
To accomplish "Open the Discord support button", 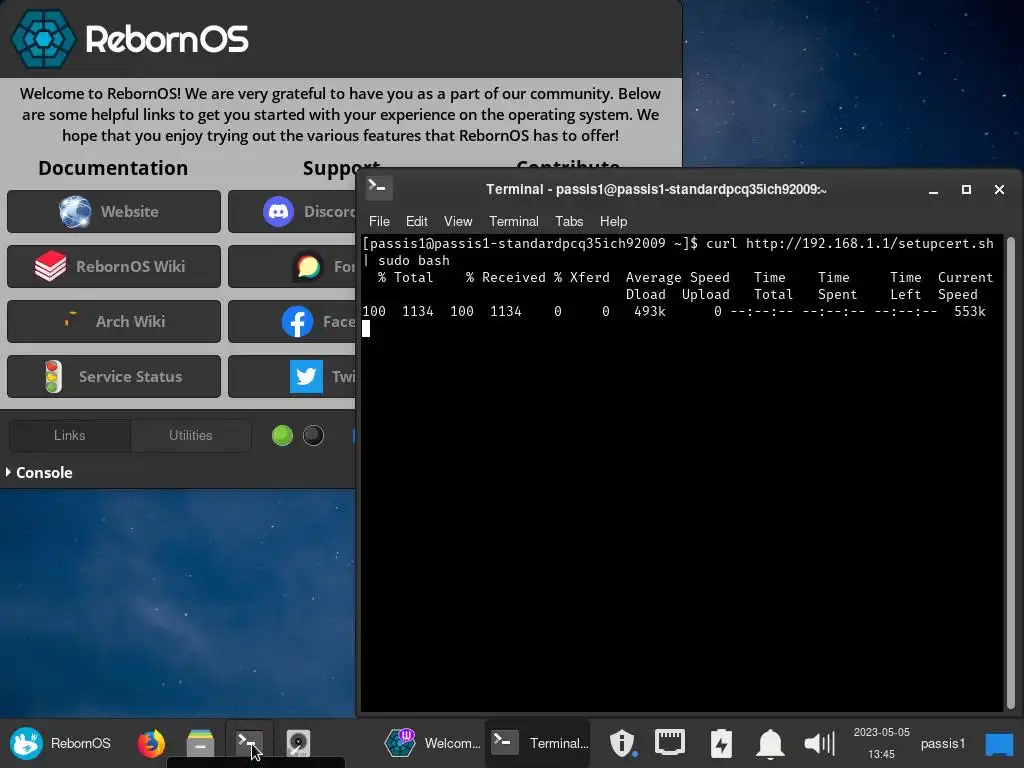I will (292, 212).
